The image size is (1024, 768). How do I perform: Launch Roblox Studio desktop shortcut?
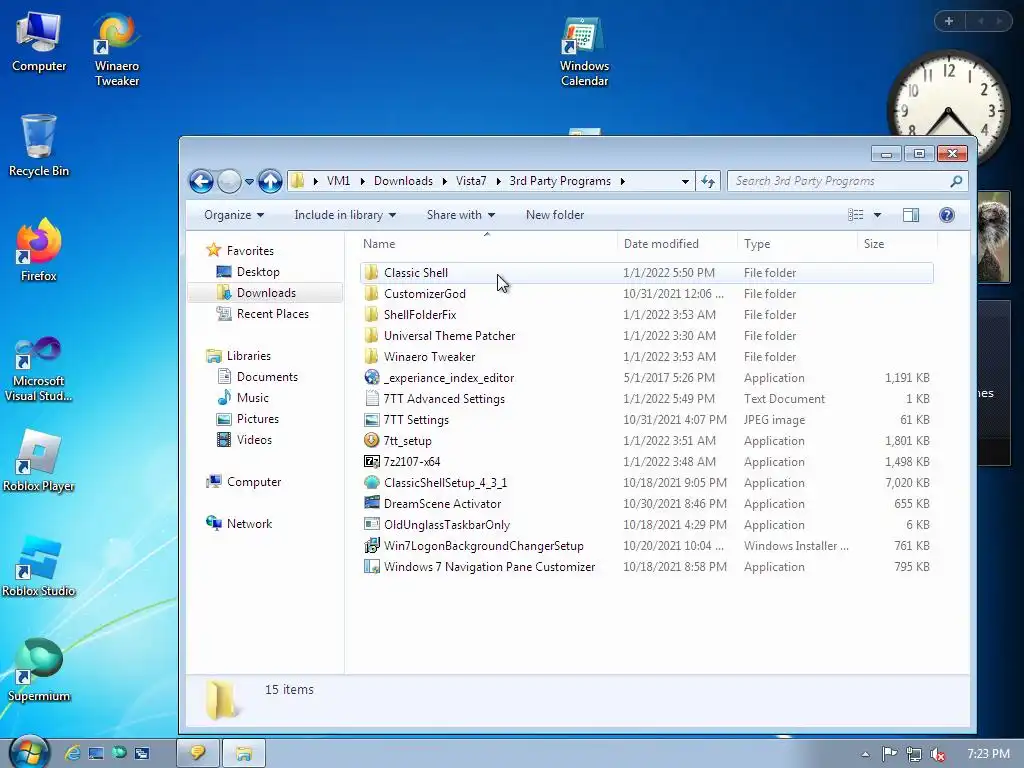coord(39,566)
